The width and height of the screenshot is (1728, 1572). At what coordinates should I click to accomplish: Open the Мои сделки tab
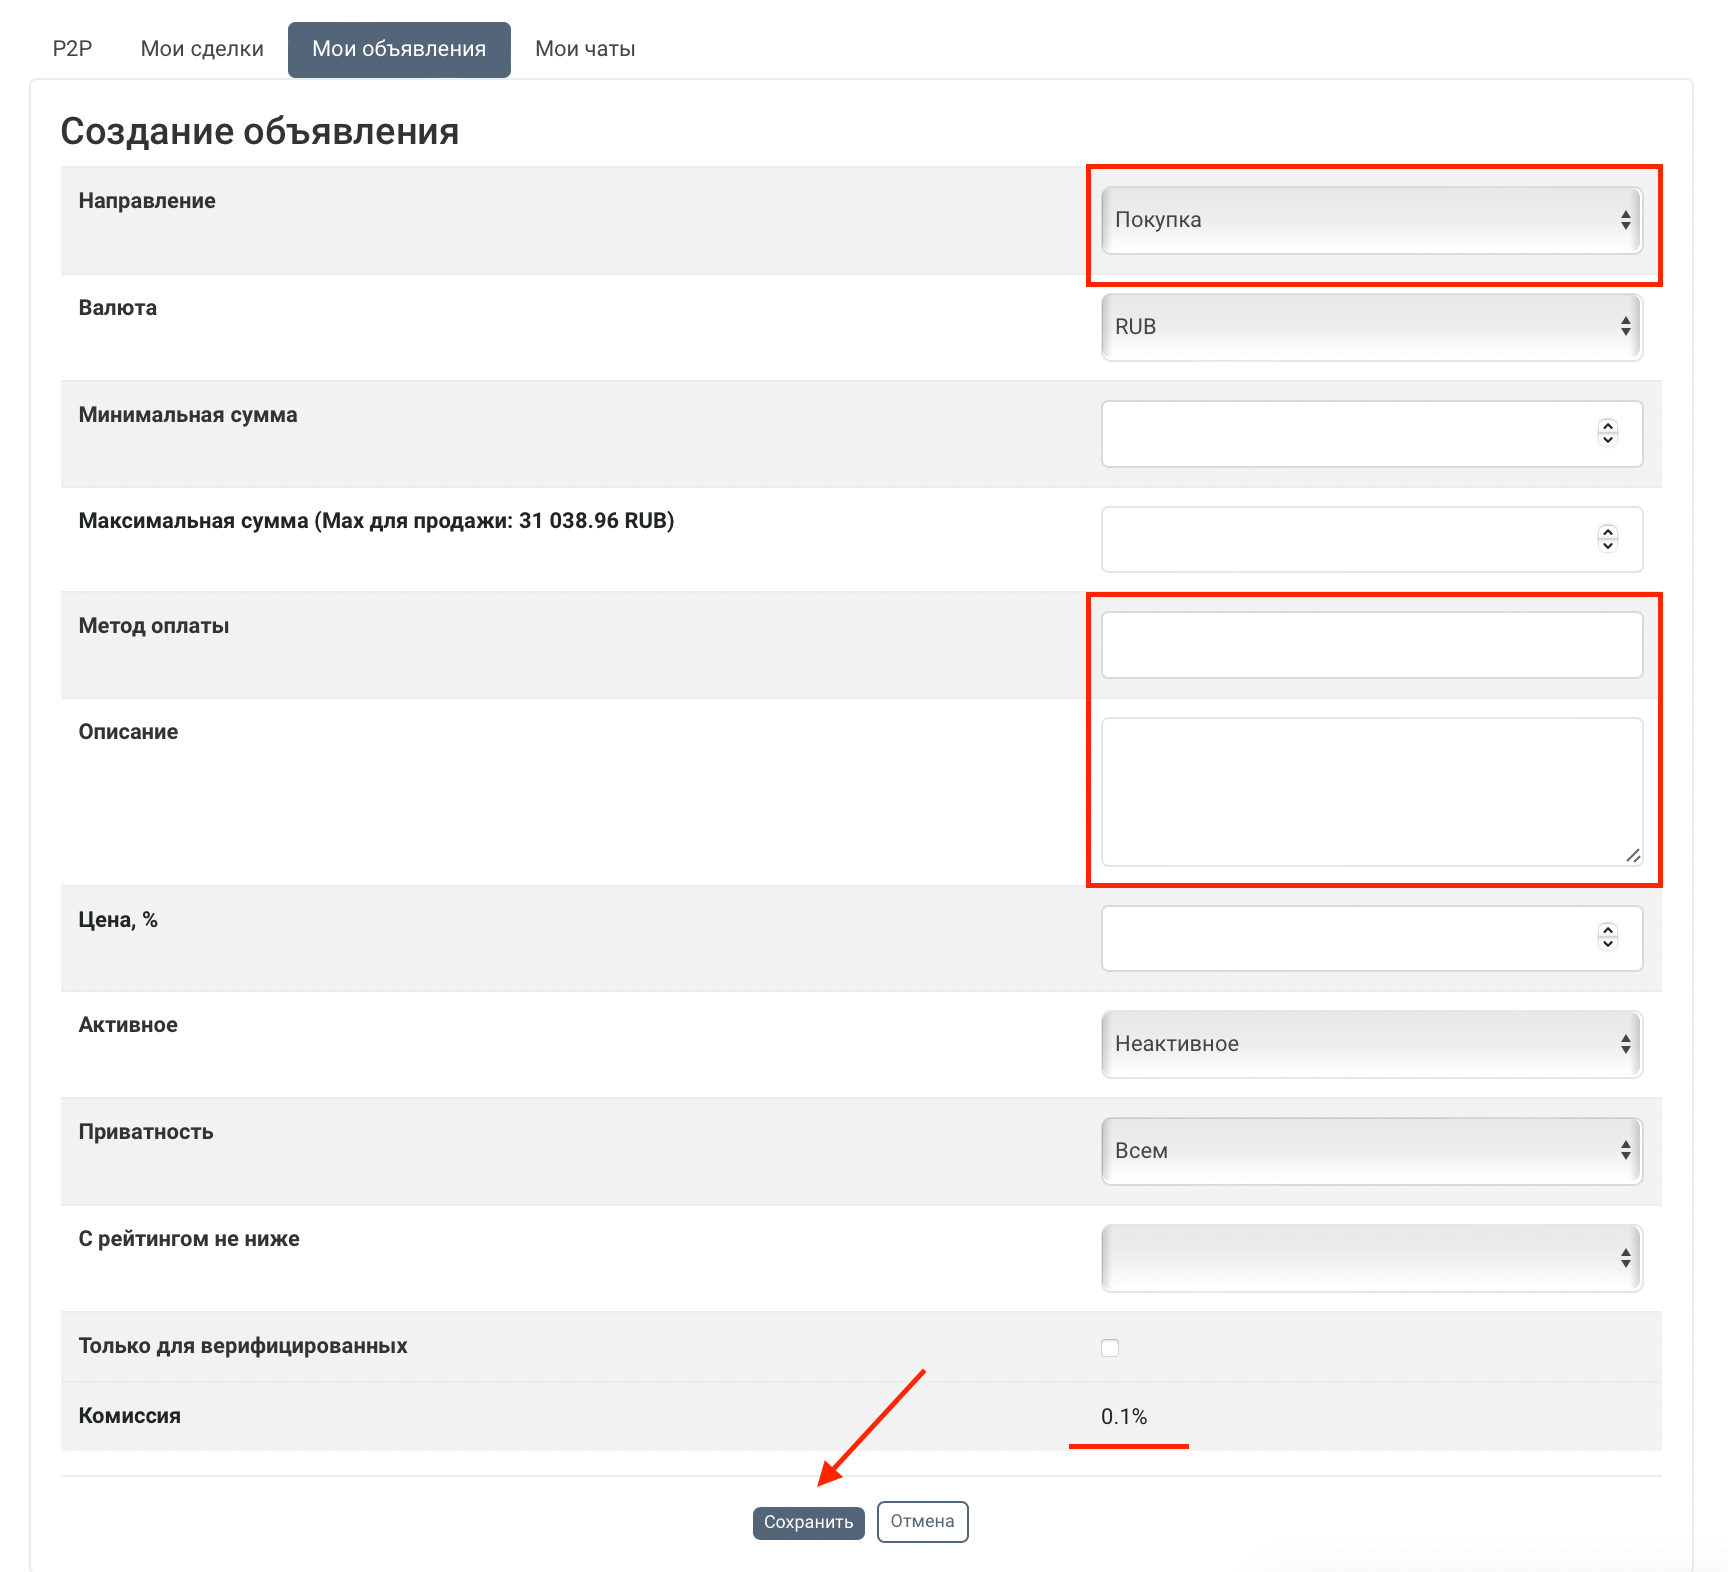click(x=202, y=49)
